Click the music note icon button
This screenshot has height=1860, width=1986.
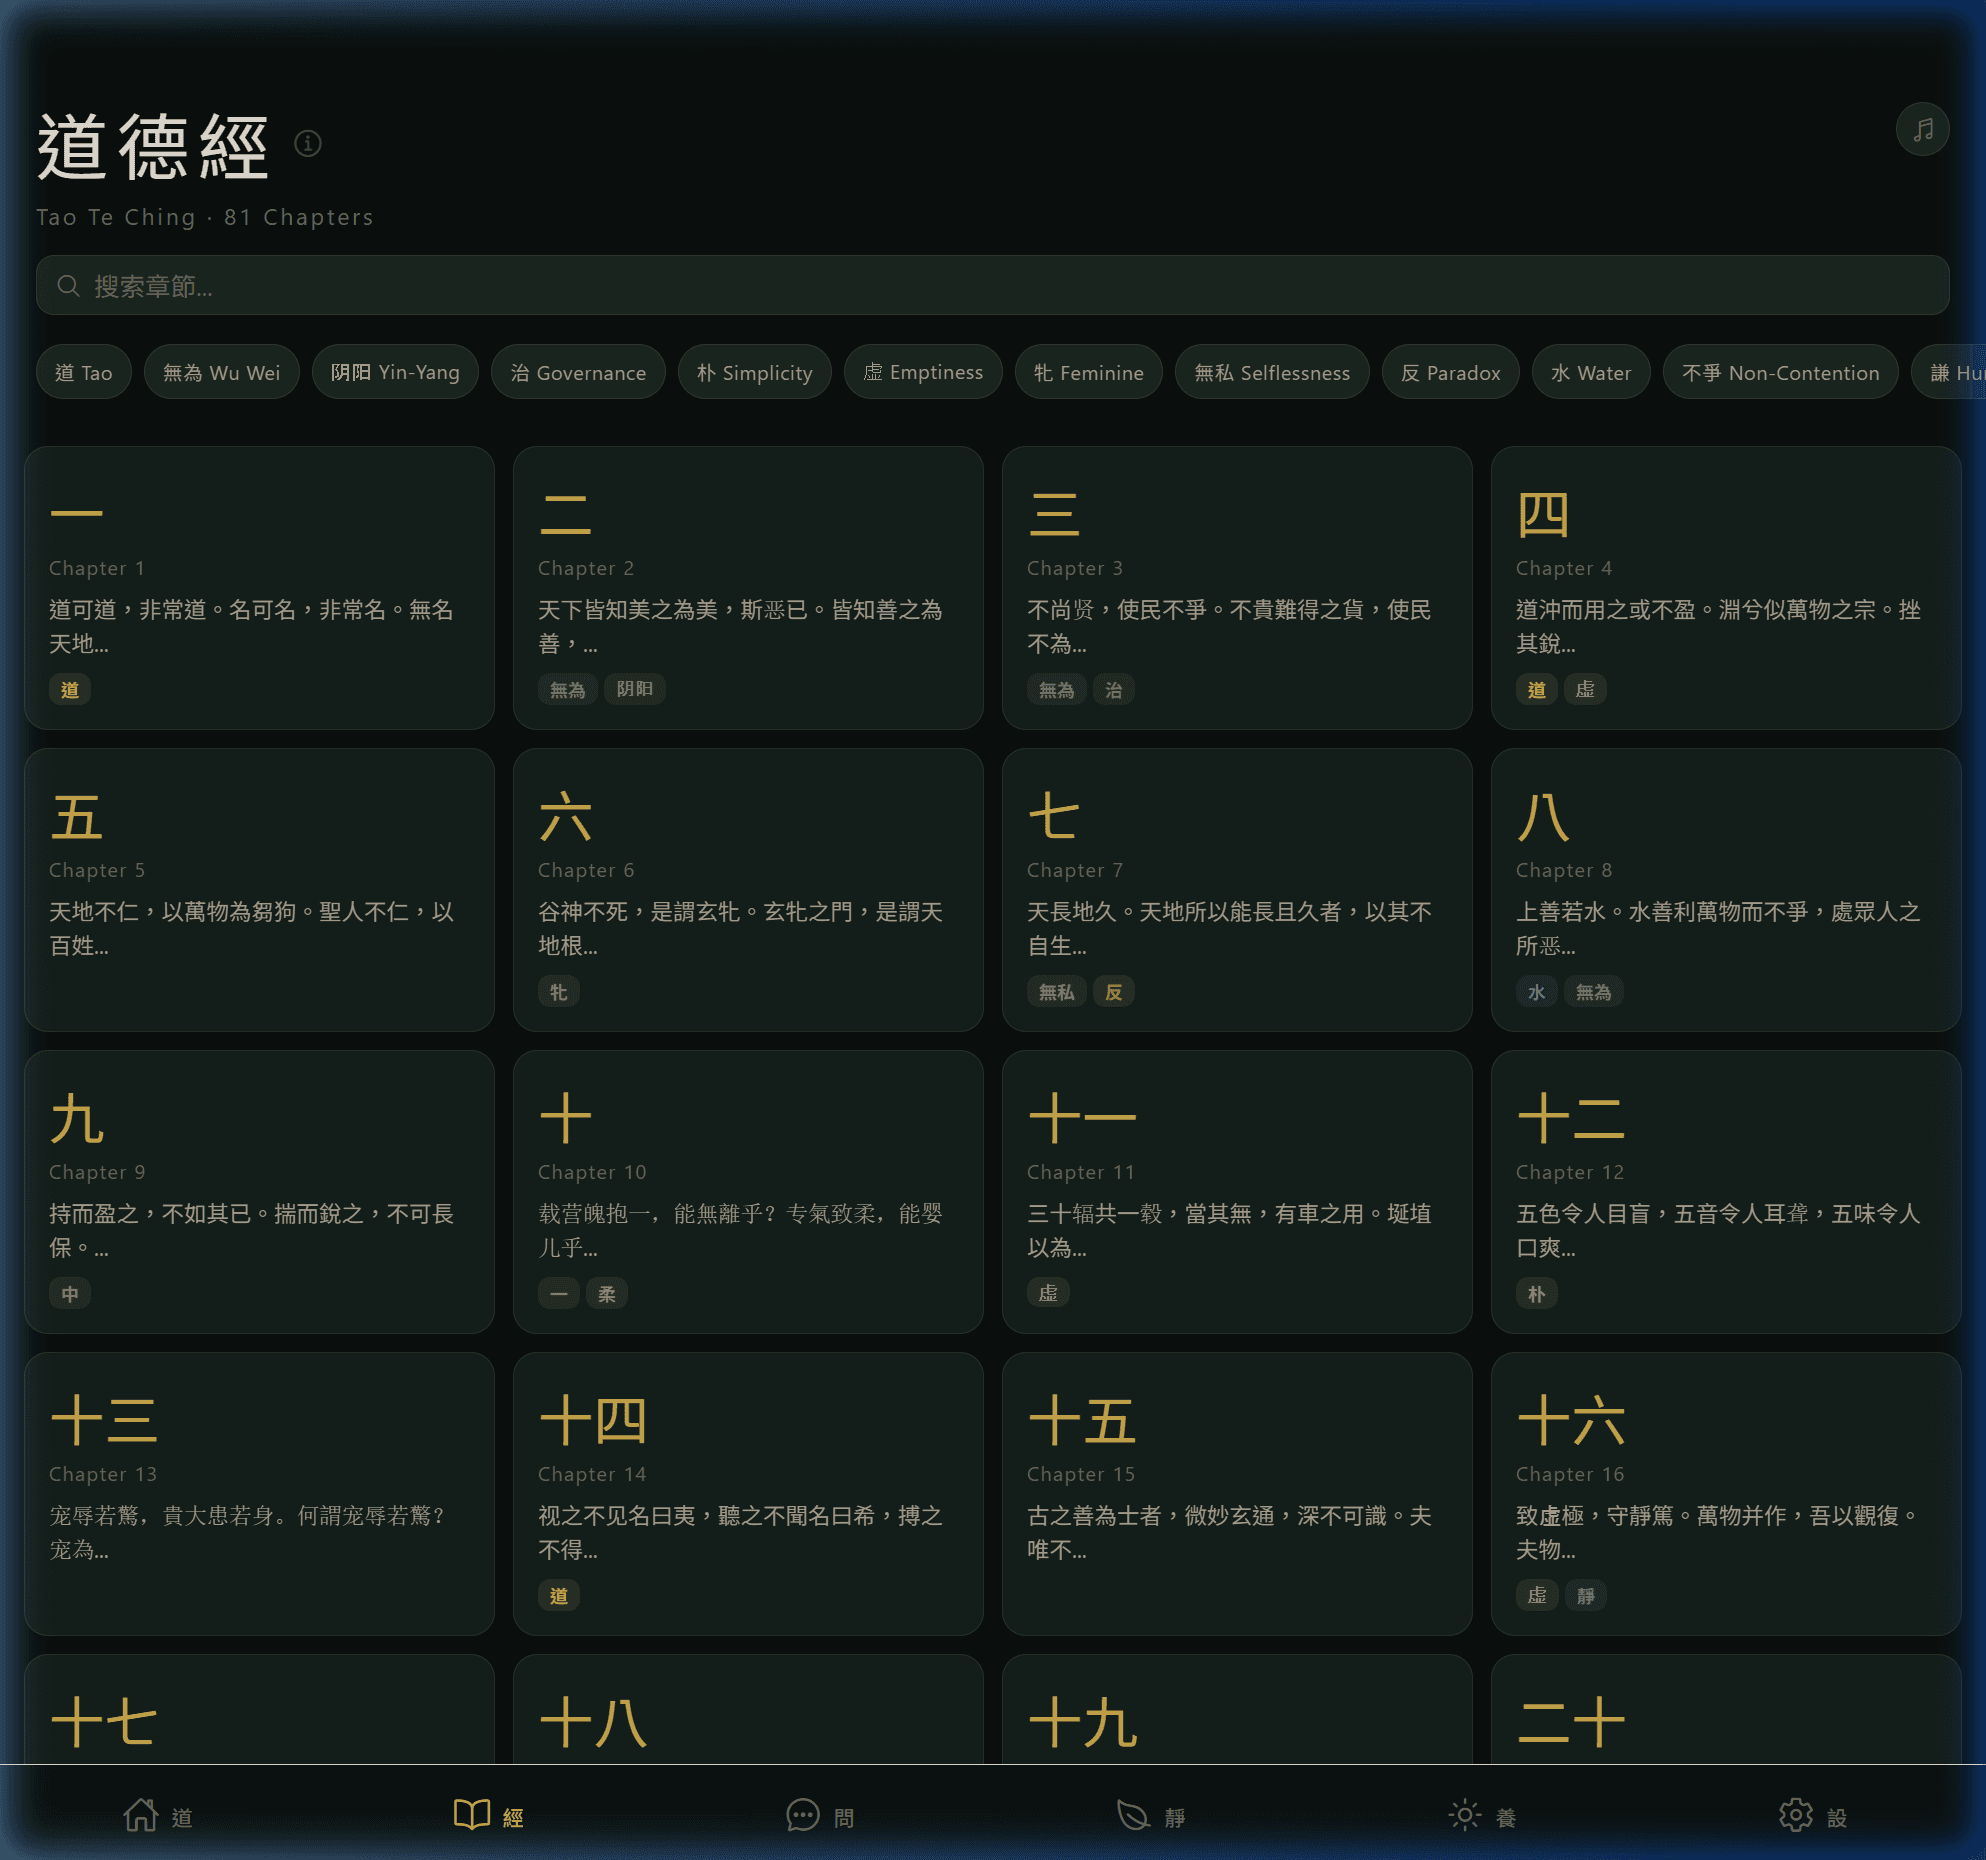coord(1922,129)
